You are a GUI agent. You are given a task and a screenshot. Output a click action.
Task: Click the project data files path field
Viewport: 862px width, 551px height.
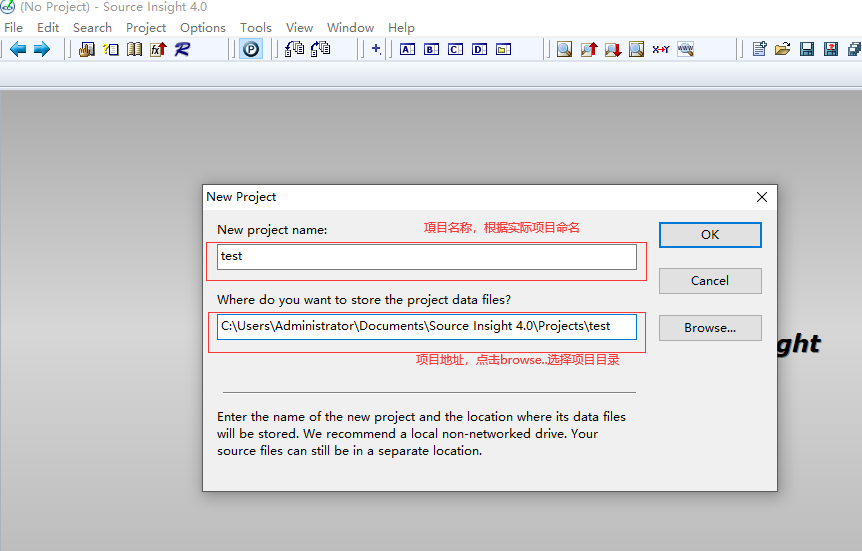tap(427, 327)
